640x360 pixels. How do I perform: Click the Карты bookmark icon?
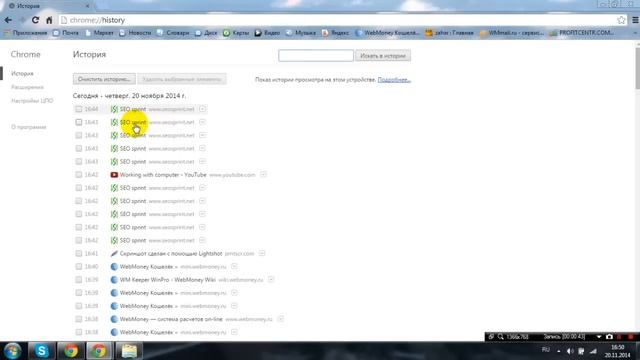coord(227,33)
